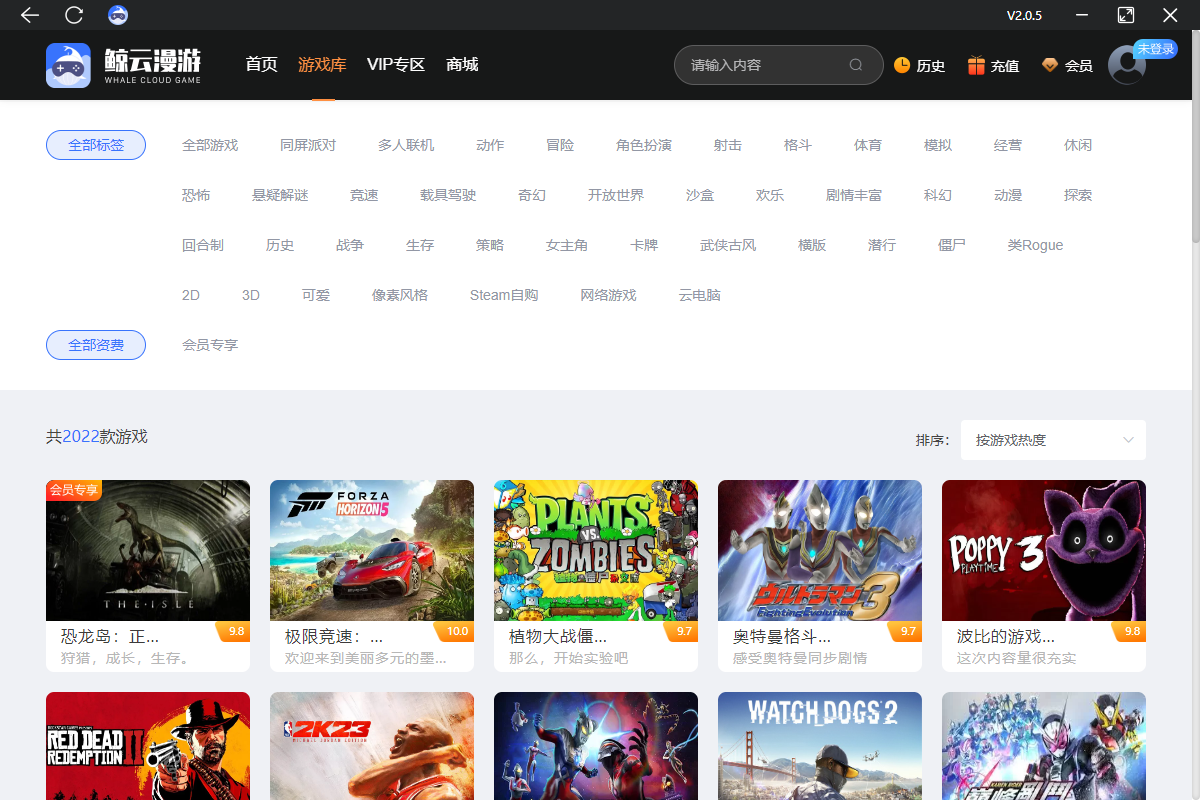Screen dimensions: 1200x800
Task: Switch to the 首页 tab
Action: (261, 65)
